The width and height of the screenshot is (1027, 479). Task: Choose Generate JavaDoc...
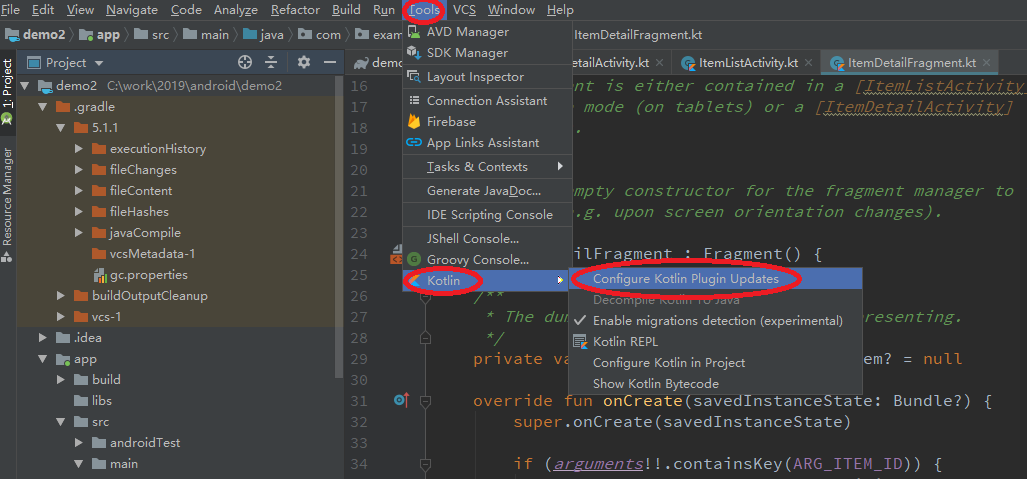(x=487, y=191)
